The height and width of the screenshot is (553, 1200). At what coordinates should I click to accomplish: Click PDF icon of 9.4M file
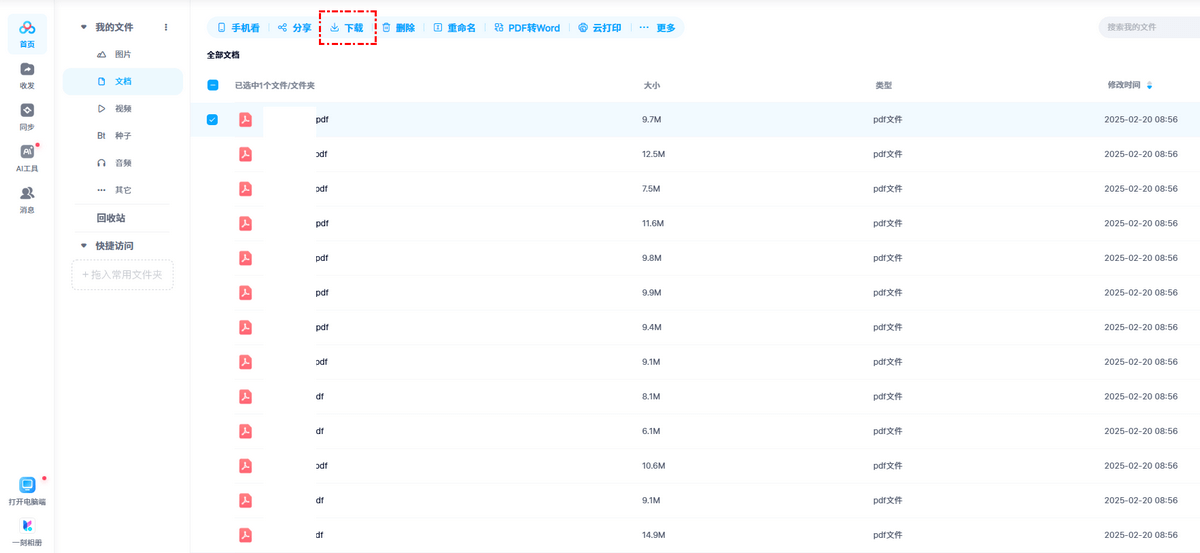[x=245, y=327]
